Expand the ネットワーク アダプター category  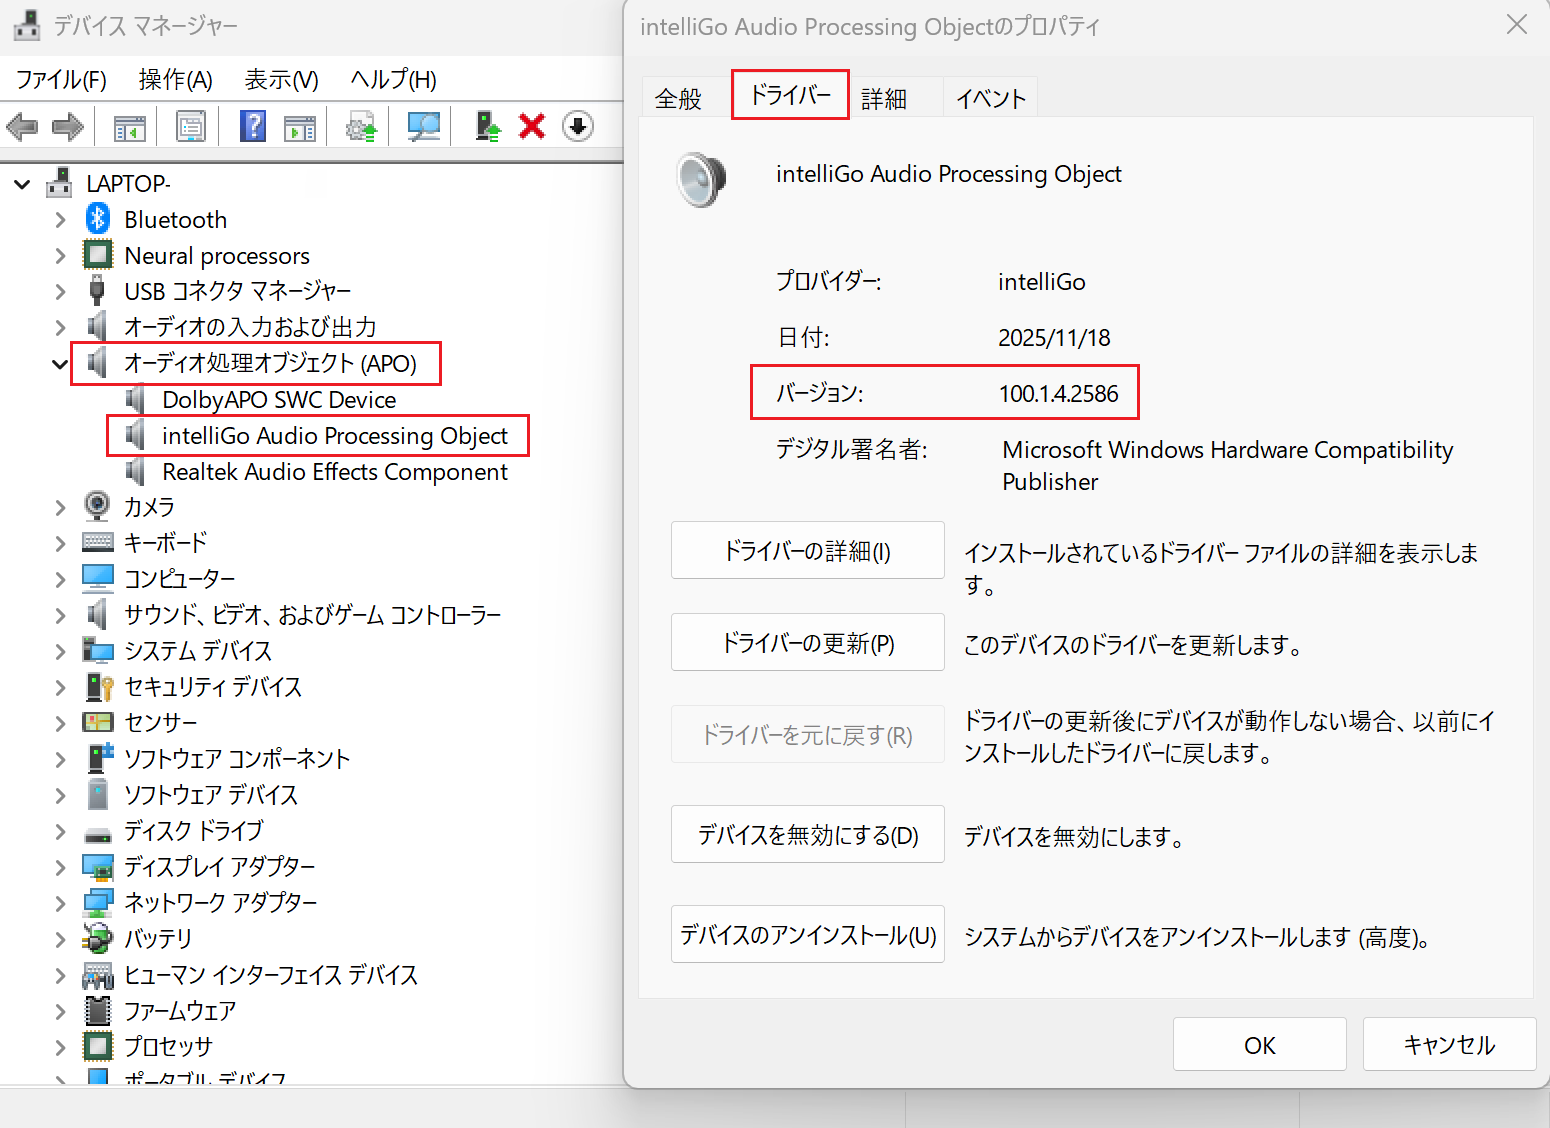point(60,904)
